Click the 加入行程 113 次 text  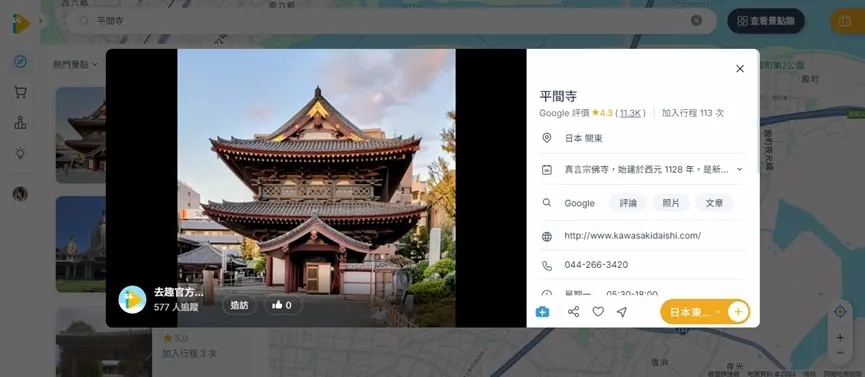click(693, 113)
